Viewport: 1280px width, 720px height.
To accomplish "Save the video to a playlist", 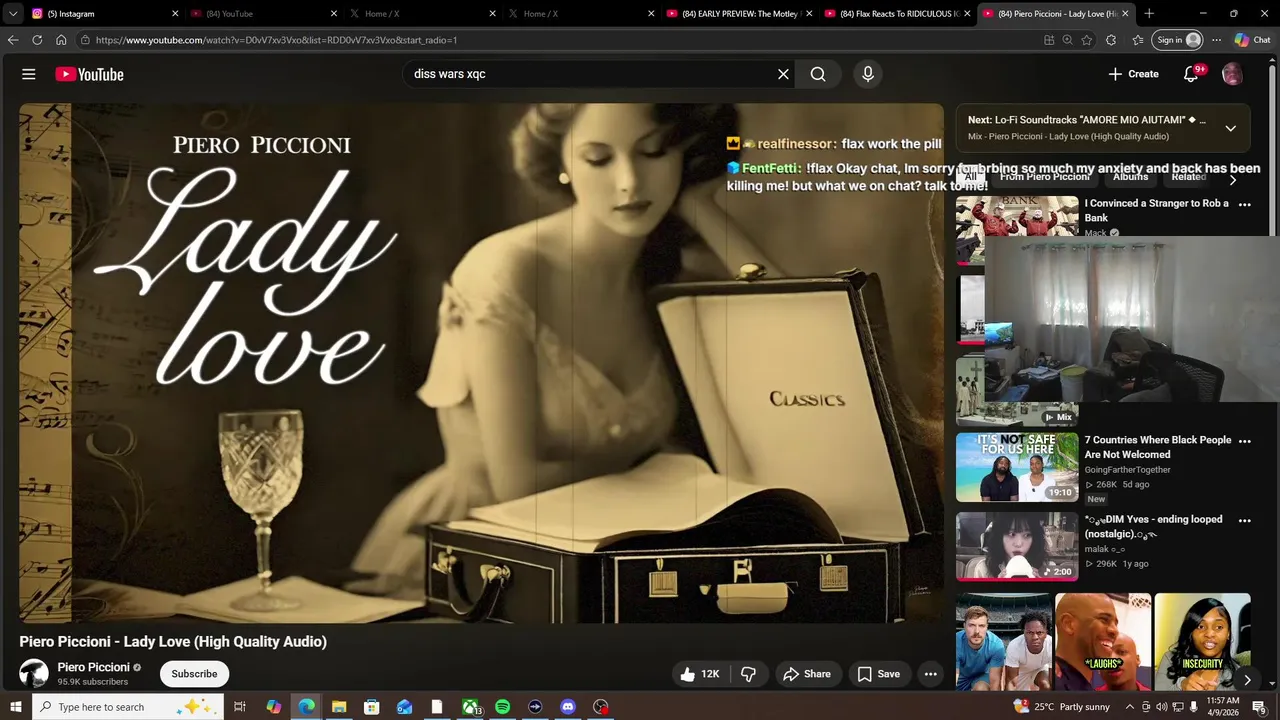I will tap(879, 674).
